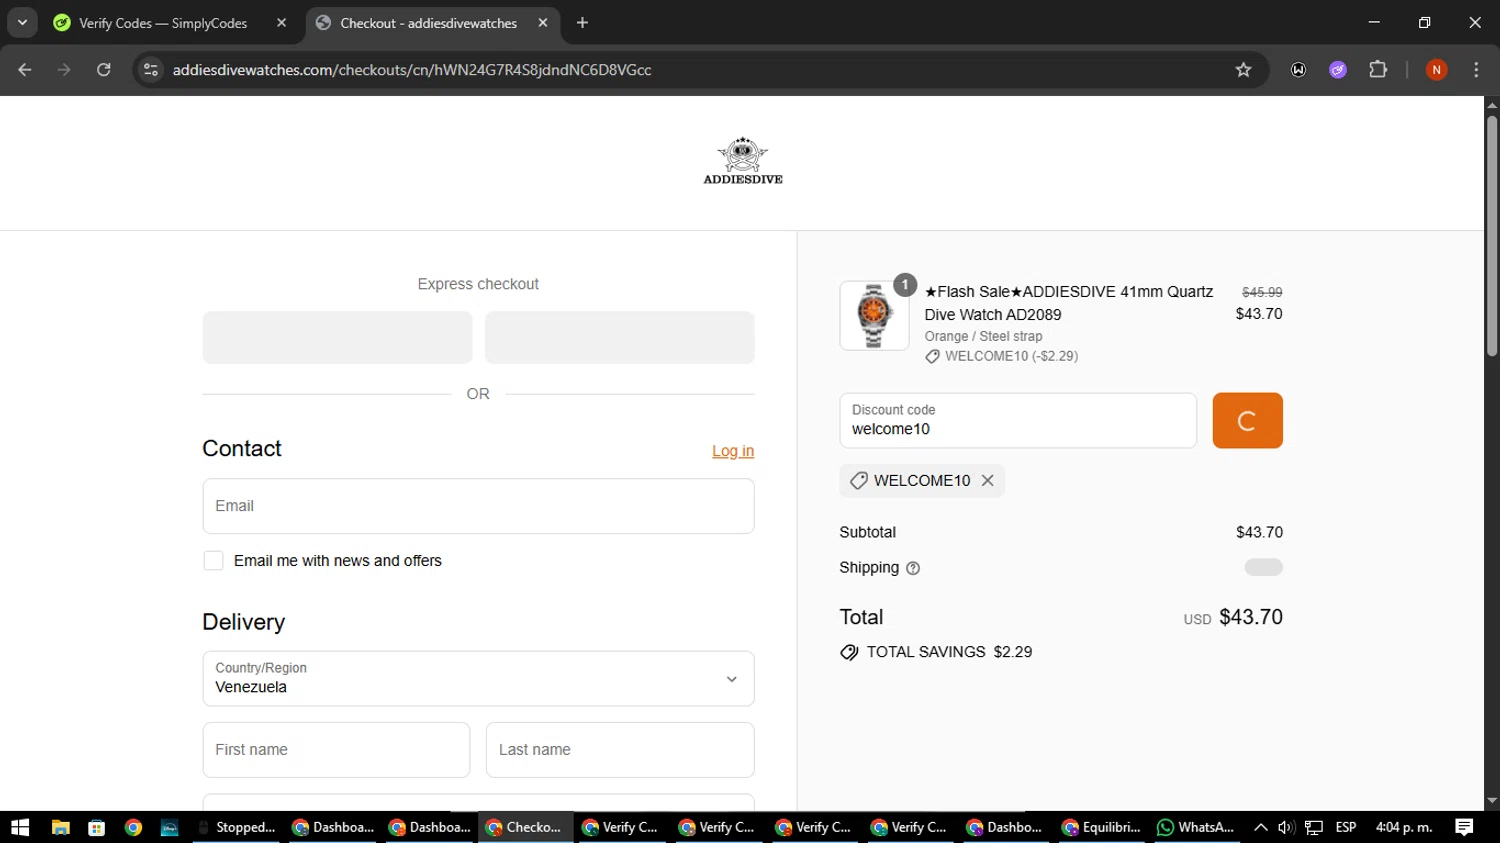Click the First name field

pos(336,750)
